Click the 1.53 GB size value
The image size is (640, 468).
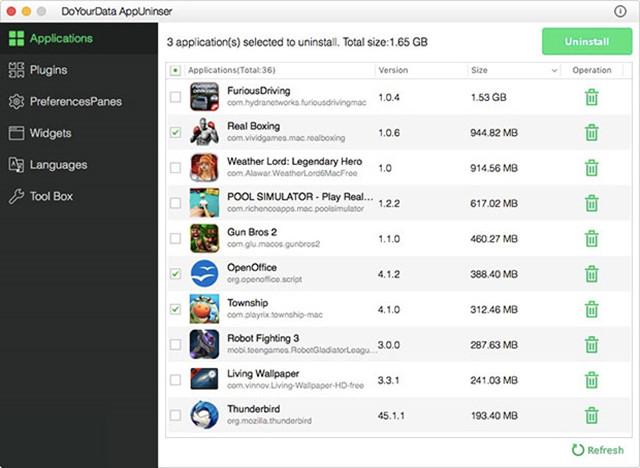coord(489,98)
